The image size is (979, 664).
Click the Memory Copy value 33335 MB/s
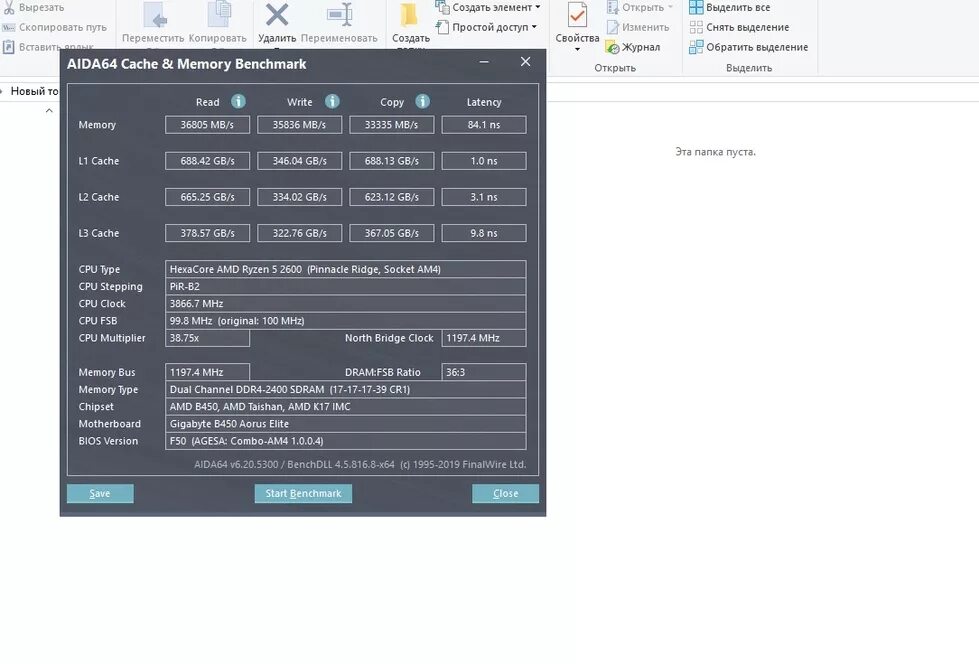tap(391, 125)
